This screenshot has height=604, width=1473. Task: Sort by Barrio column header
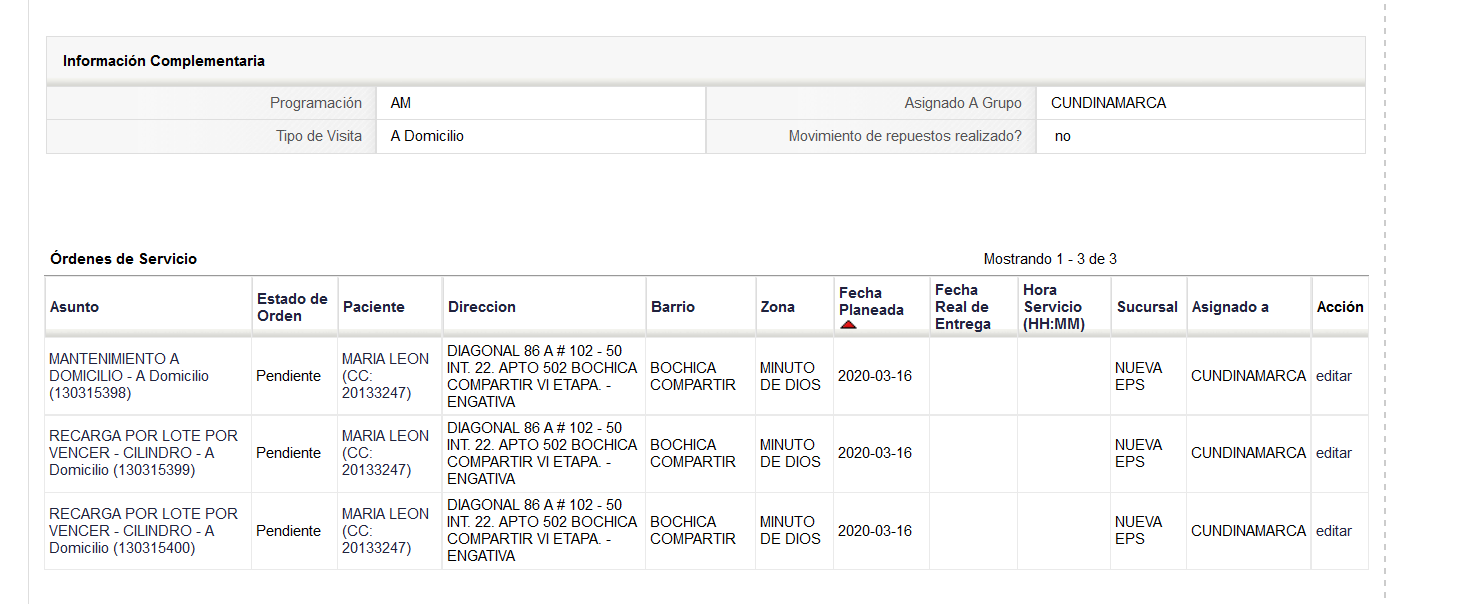pos(673,307)
